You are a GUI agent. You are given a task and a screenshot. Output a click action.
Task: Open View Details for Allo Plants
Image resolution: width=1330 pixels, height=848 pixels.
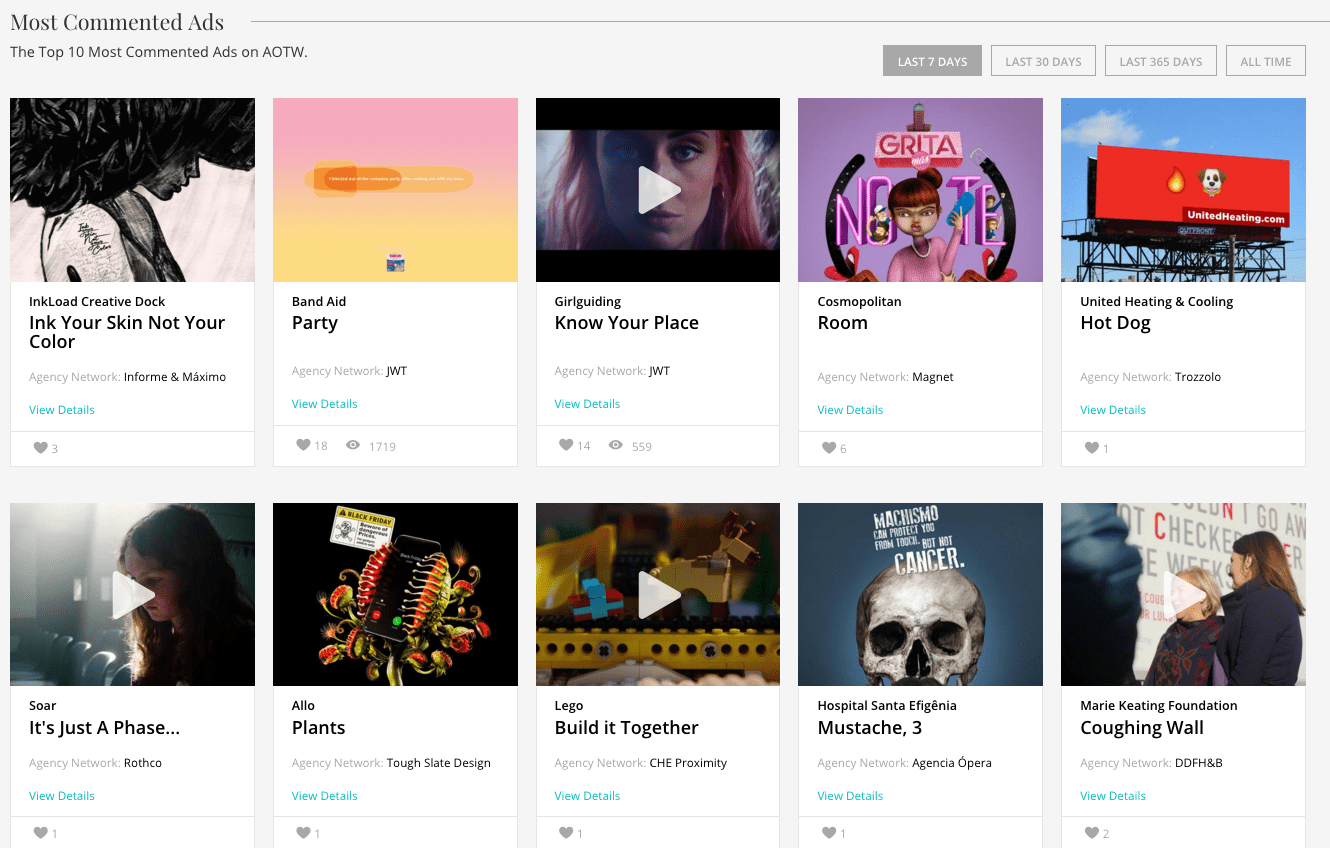[324, 796]
